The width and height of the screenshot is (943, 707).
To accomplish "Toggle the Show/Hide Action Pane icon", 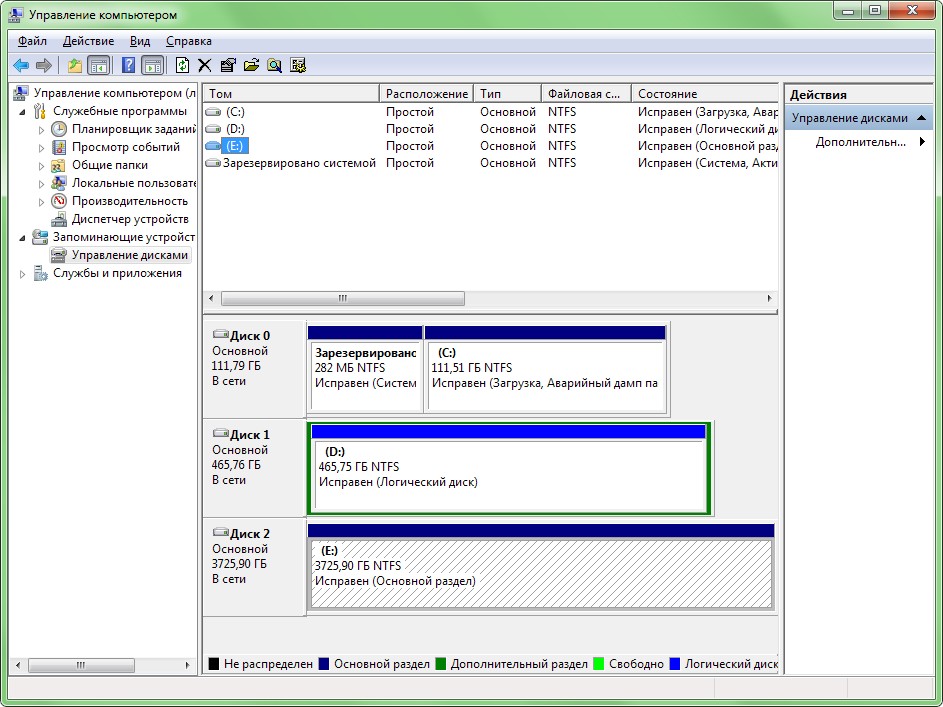I will coord(153,65).
